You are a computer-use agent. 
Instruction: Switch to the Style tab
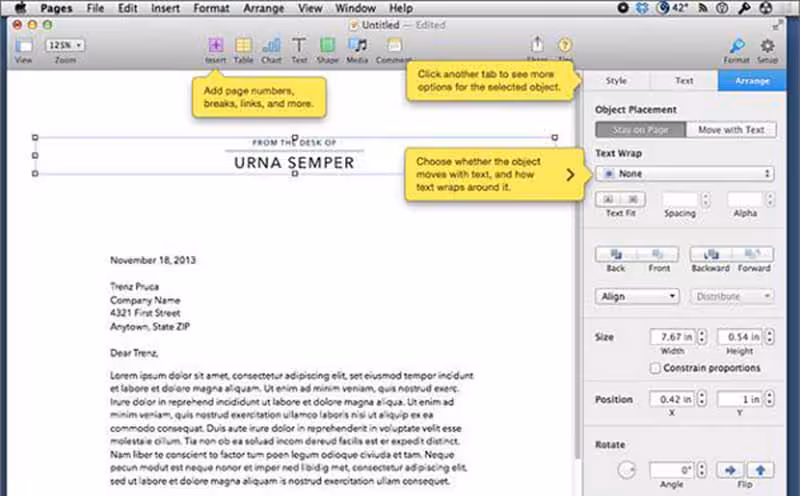click(x=616, y=81)
